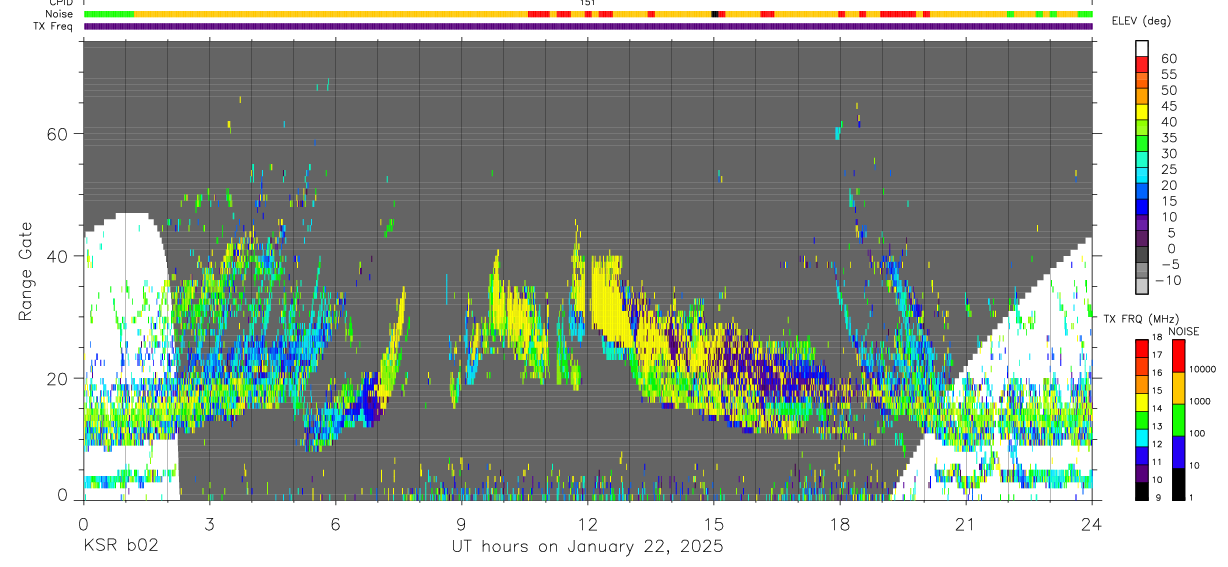1228x567 pixels.
Task: Click the x-axis tick label "9"
Action: pyautogui.click(x=461, y=524)
